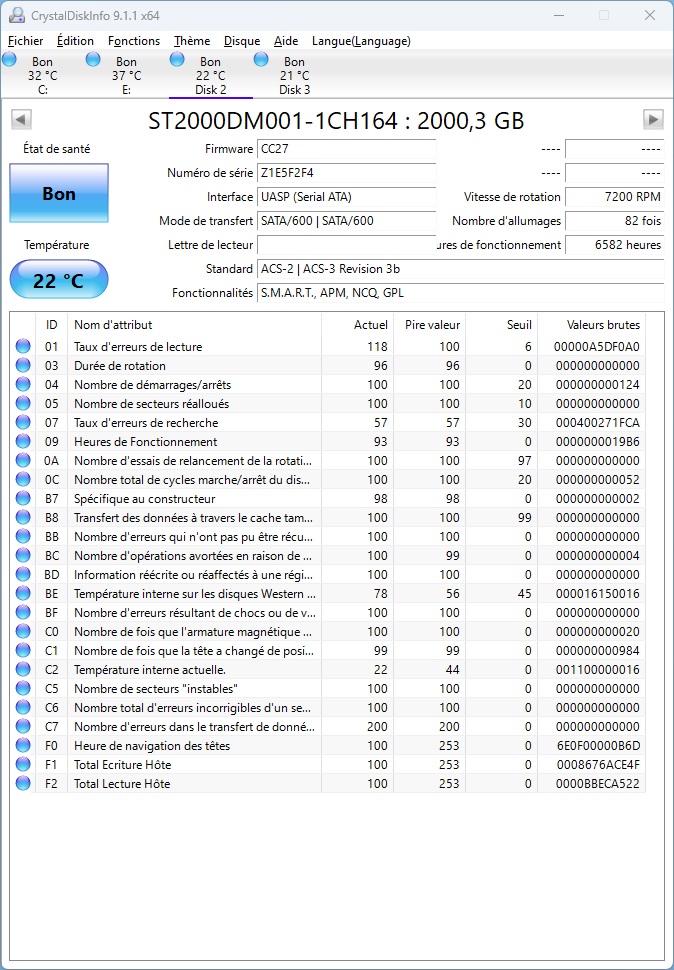Viewport: 674px width, 970px height.
Task: Click the 22 °C temperature button
Action: click(59, 280)
